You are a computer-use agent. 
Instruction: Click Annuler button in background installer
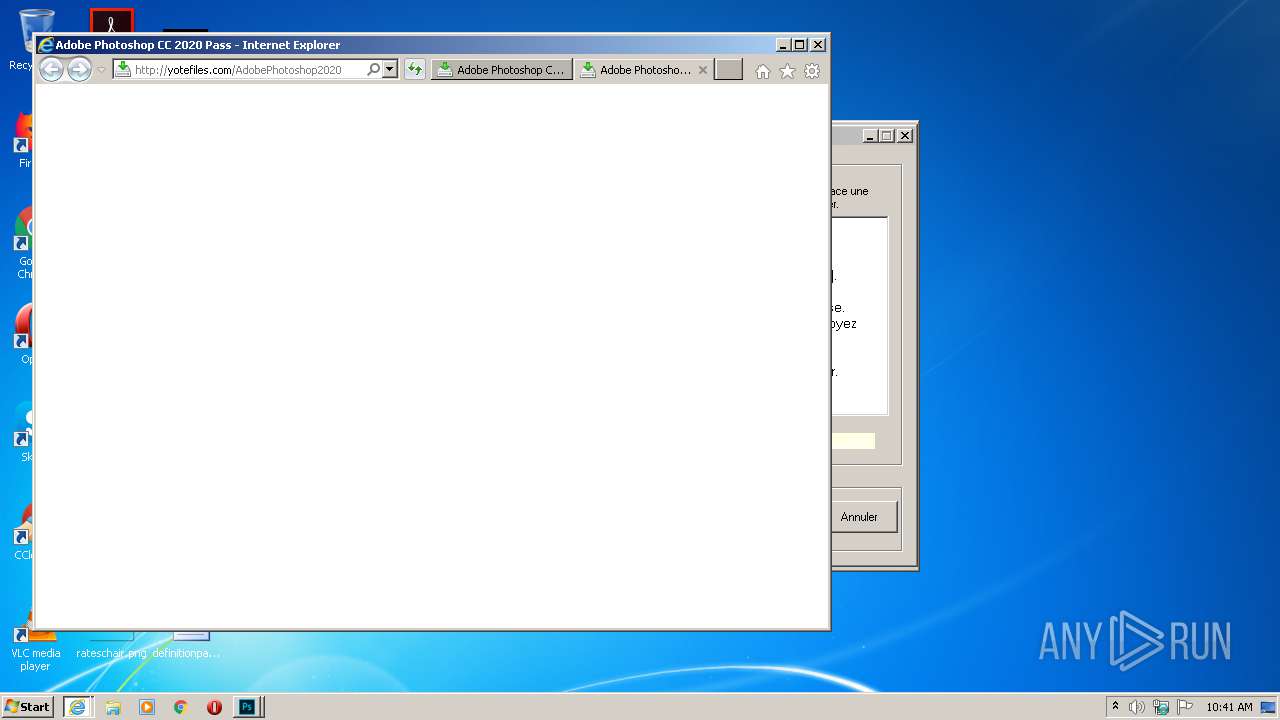point(864,517)
